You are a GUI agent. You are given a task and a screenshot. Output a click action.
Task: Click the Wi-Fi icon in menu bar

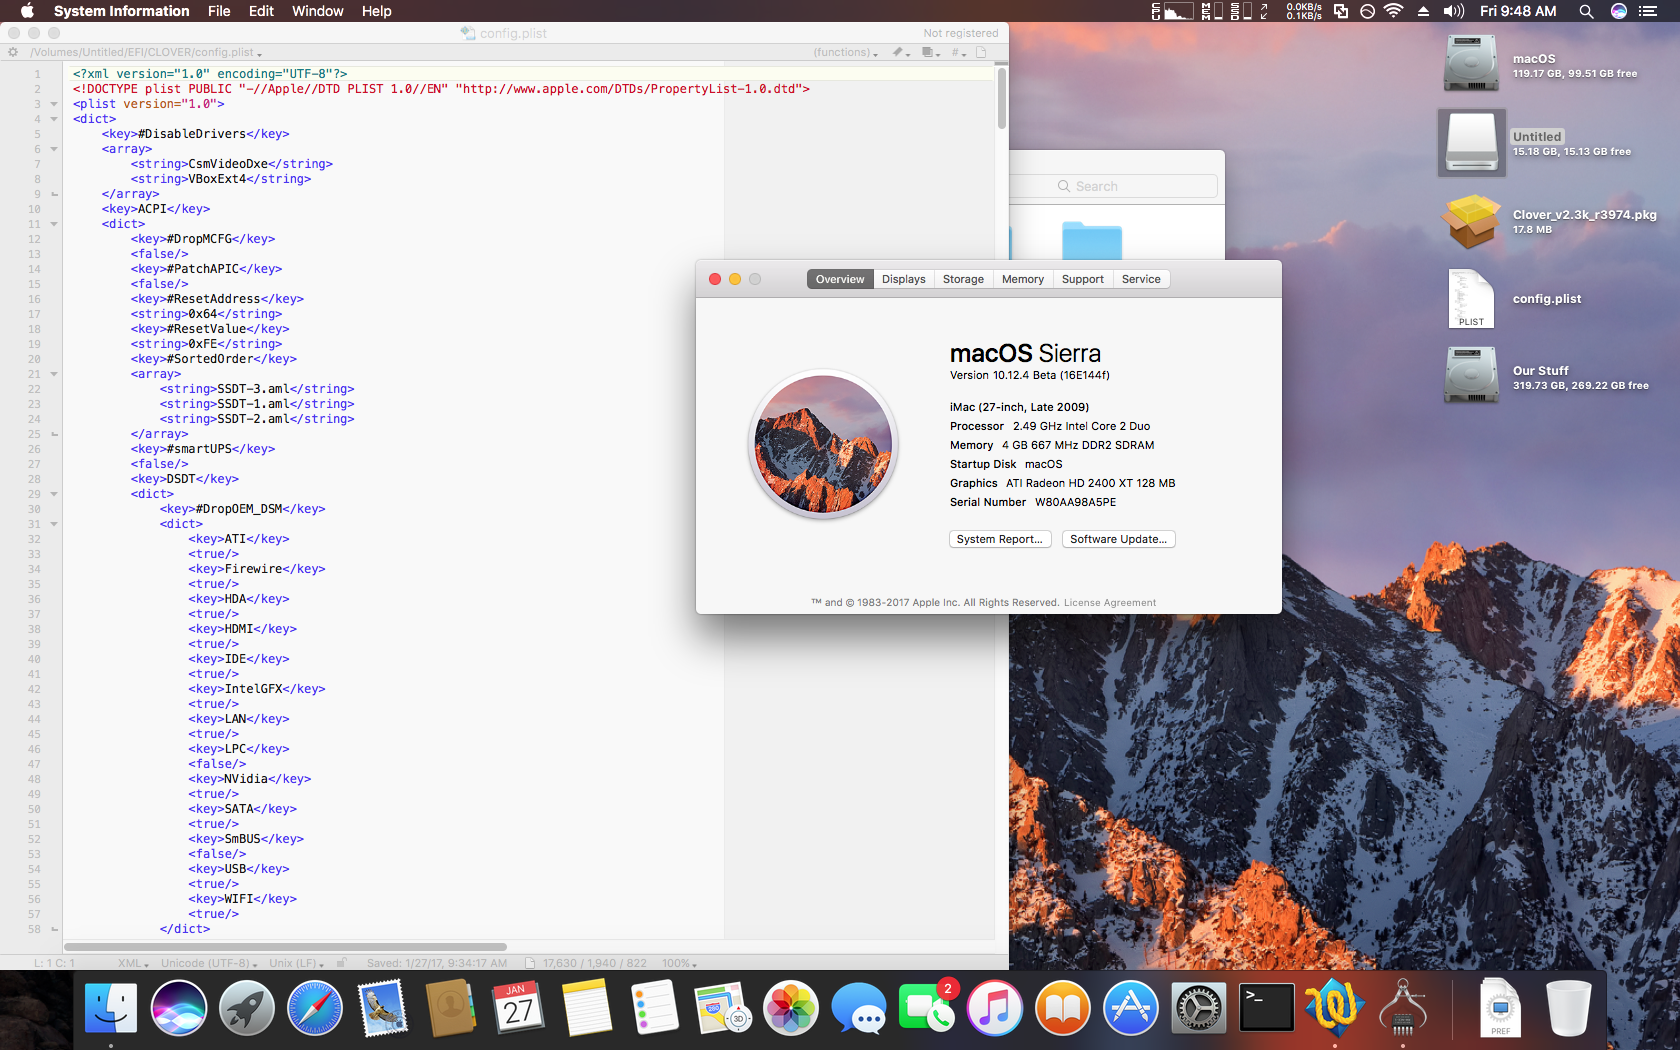click(x=1394, y=11)
